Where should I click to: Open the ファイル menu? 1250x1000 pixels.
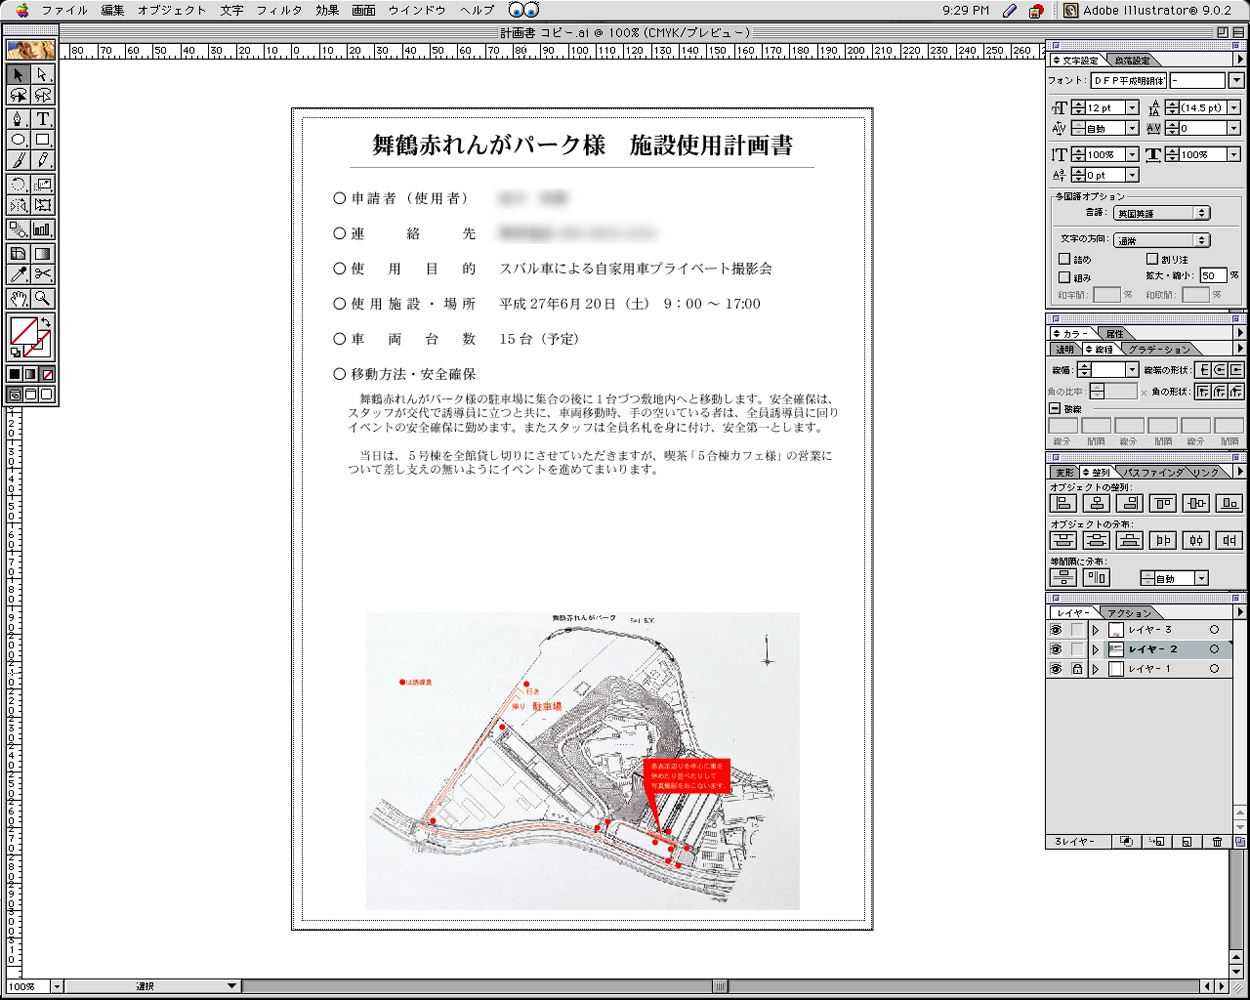tap(65, 10)
